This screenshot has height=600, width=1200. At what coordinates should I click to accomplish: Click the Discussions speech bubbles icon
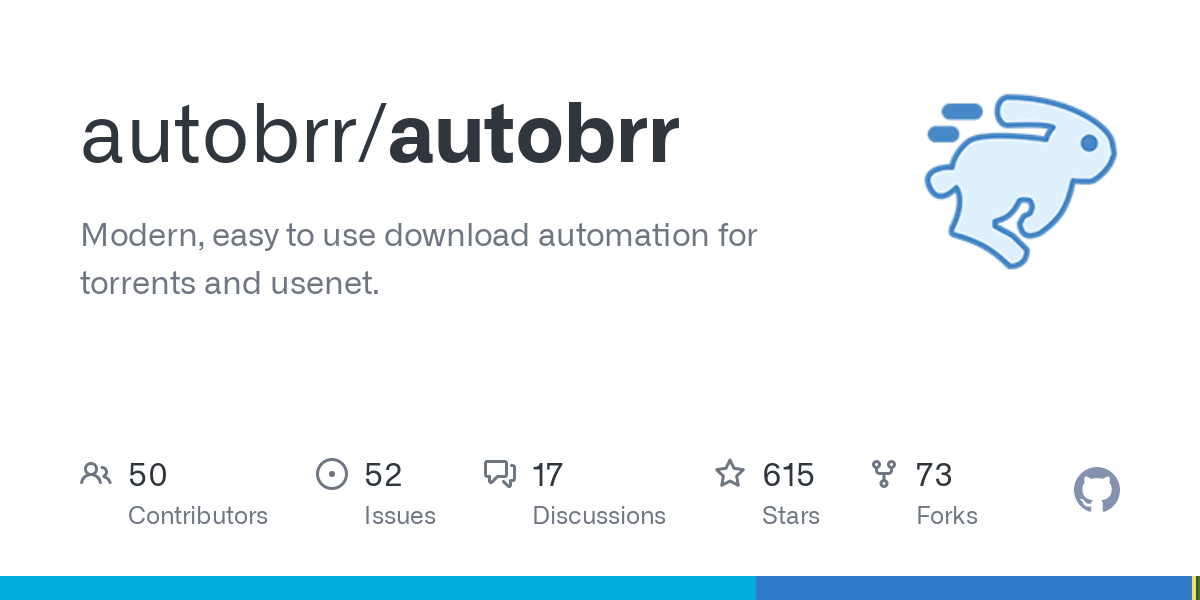500,474
